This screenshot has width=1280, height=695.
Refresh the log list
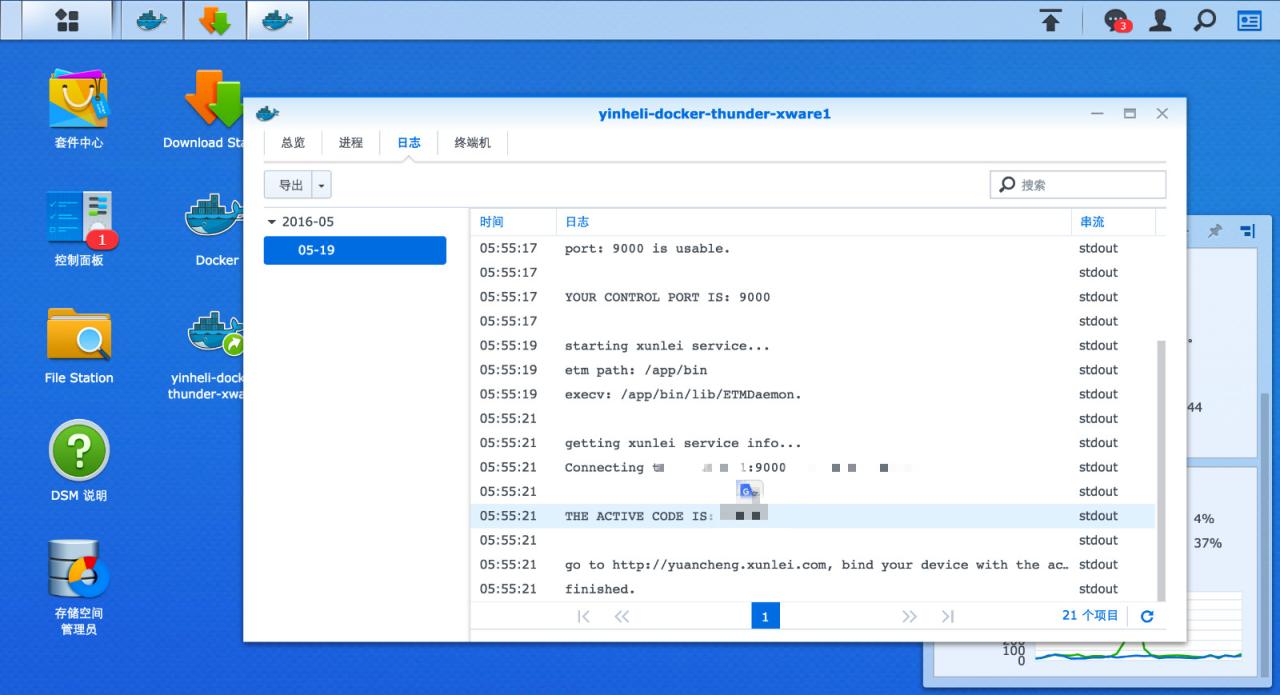click(x=1147, y=616)
